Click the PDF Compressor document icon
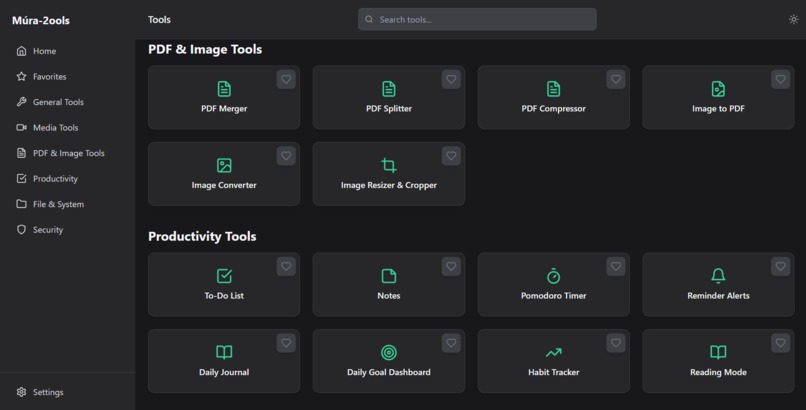The width and height of the screenshot is (806, 410). coord(553,89)
